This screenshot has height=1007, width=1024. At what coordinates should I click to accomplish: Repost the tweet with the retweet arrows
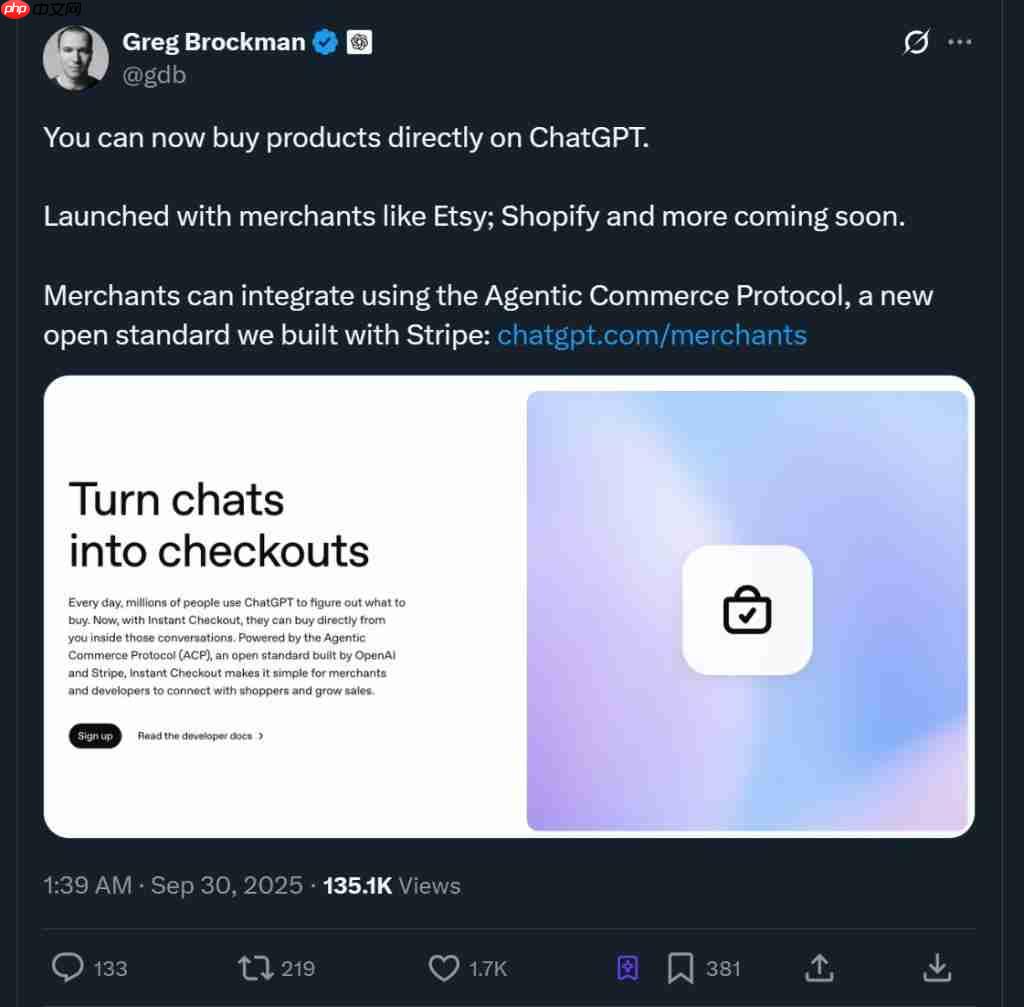tap(256, 967)
